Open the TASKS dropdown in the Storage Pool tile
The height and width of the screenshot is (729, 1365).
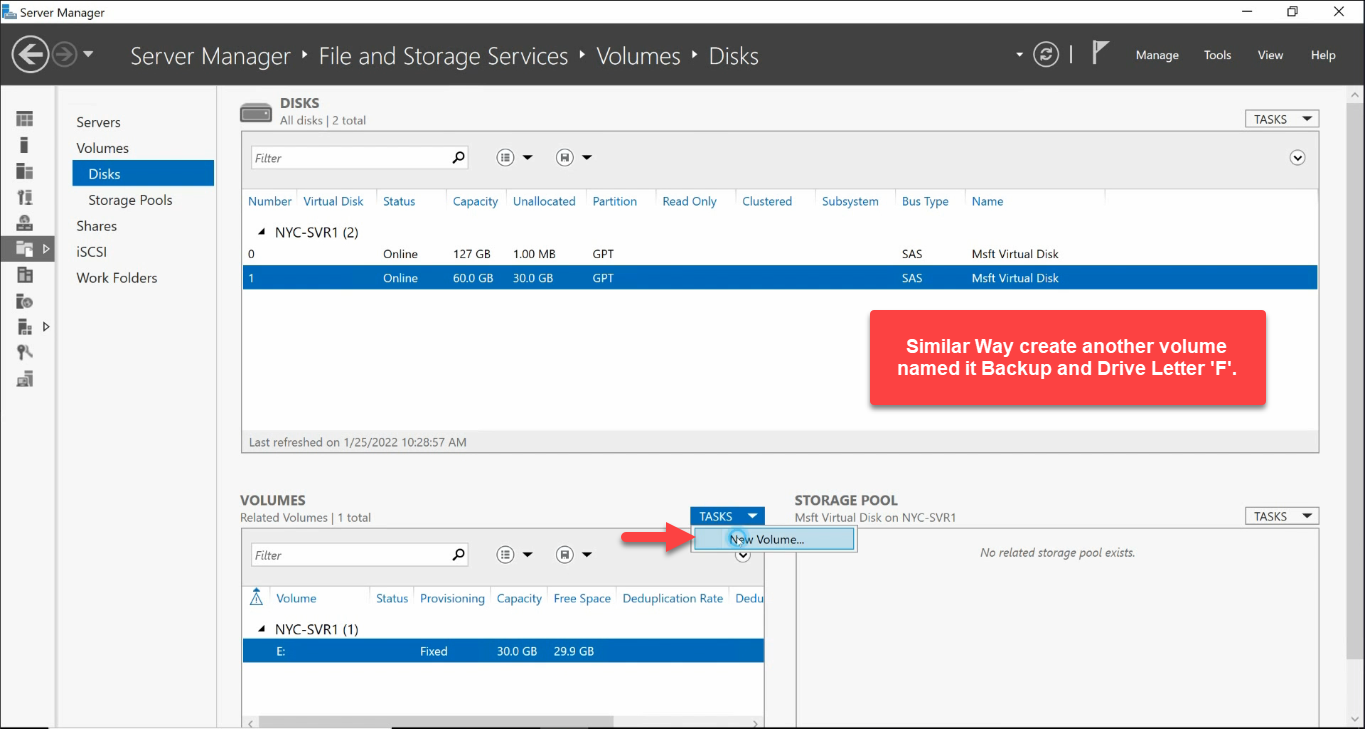[x=1281, y=516]
